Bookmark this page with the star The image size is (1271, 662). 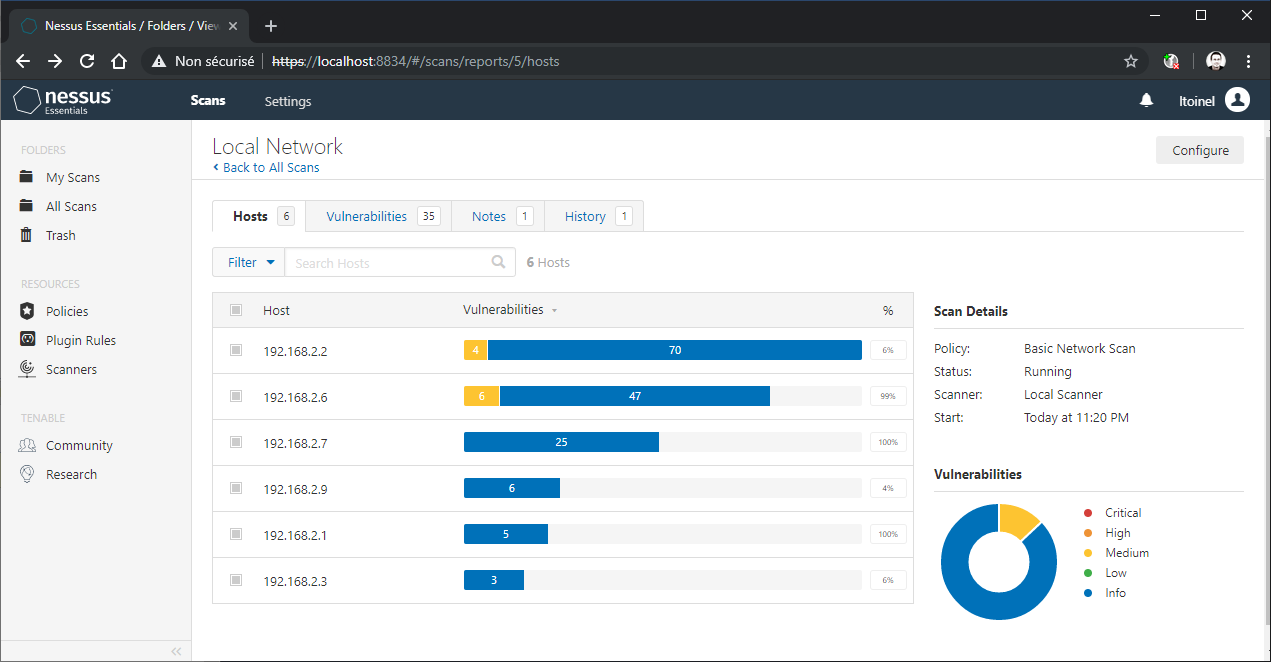(x=1131, y=61)
